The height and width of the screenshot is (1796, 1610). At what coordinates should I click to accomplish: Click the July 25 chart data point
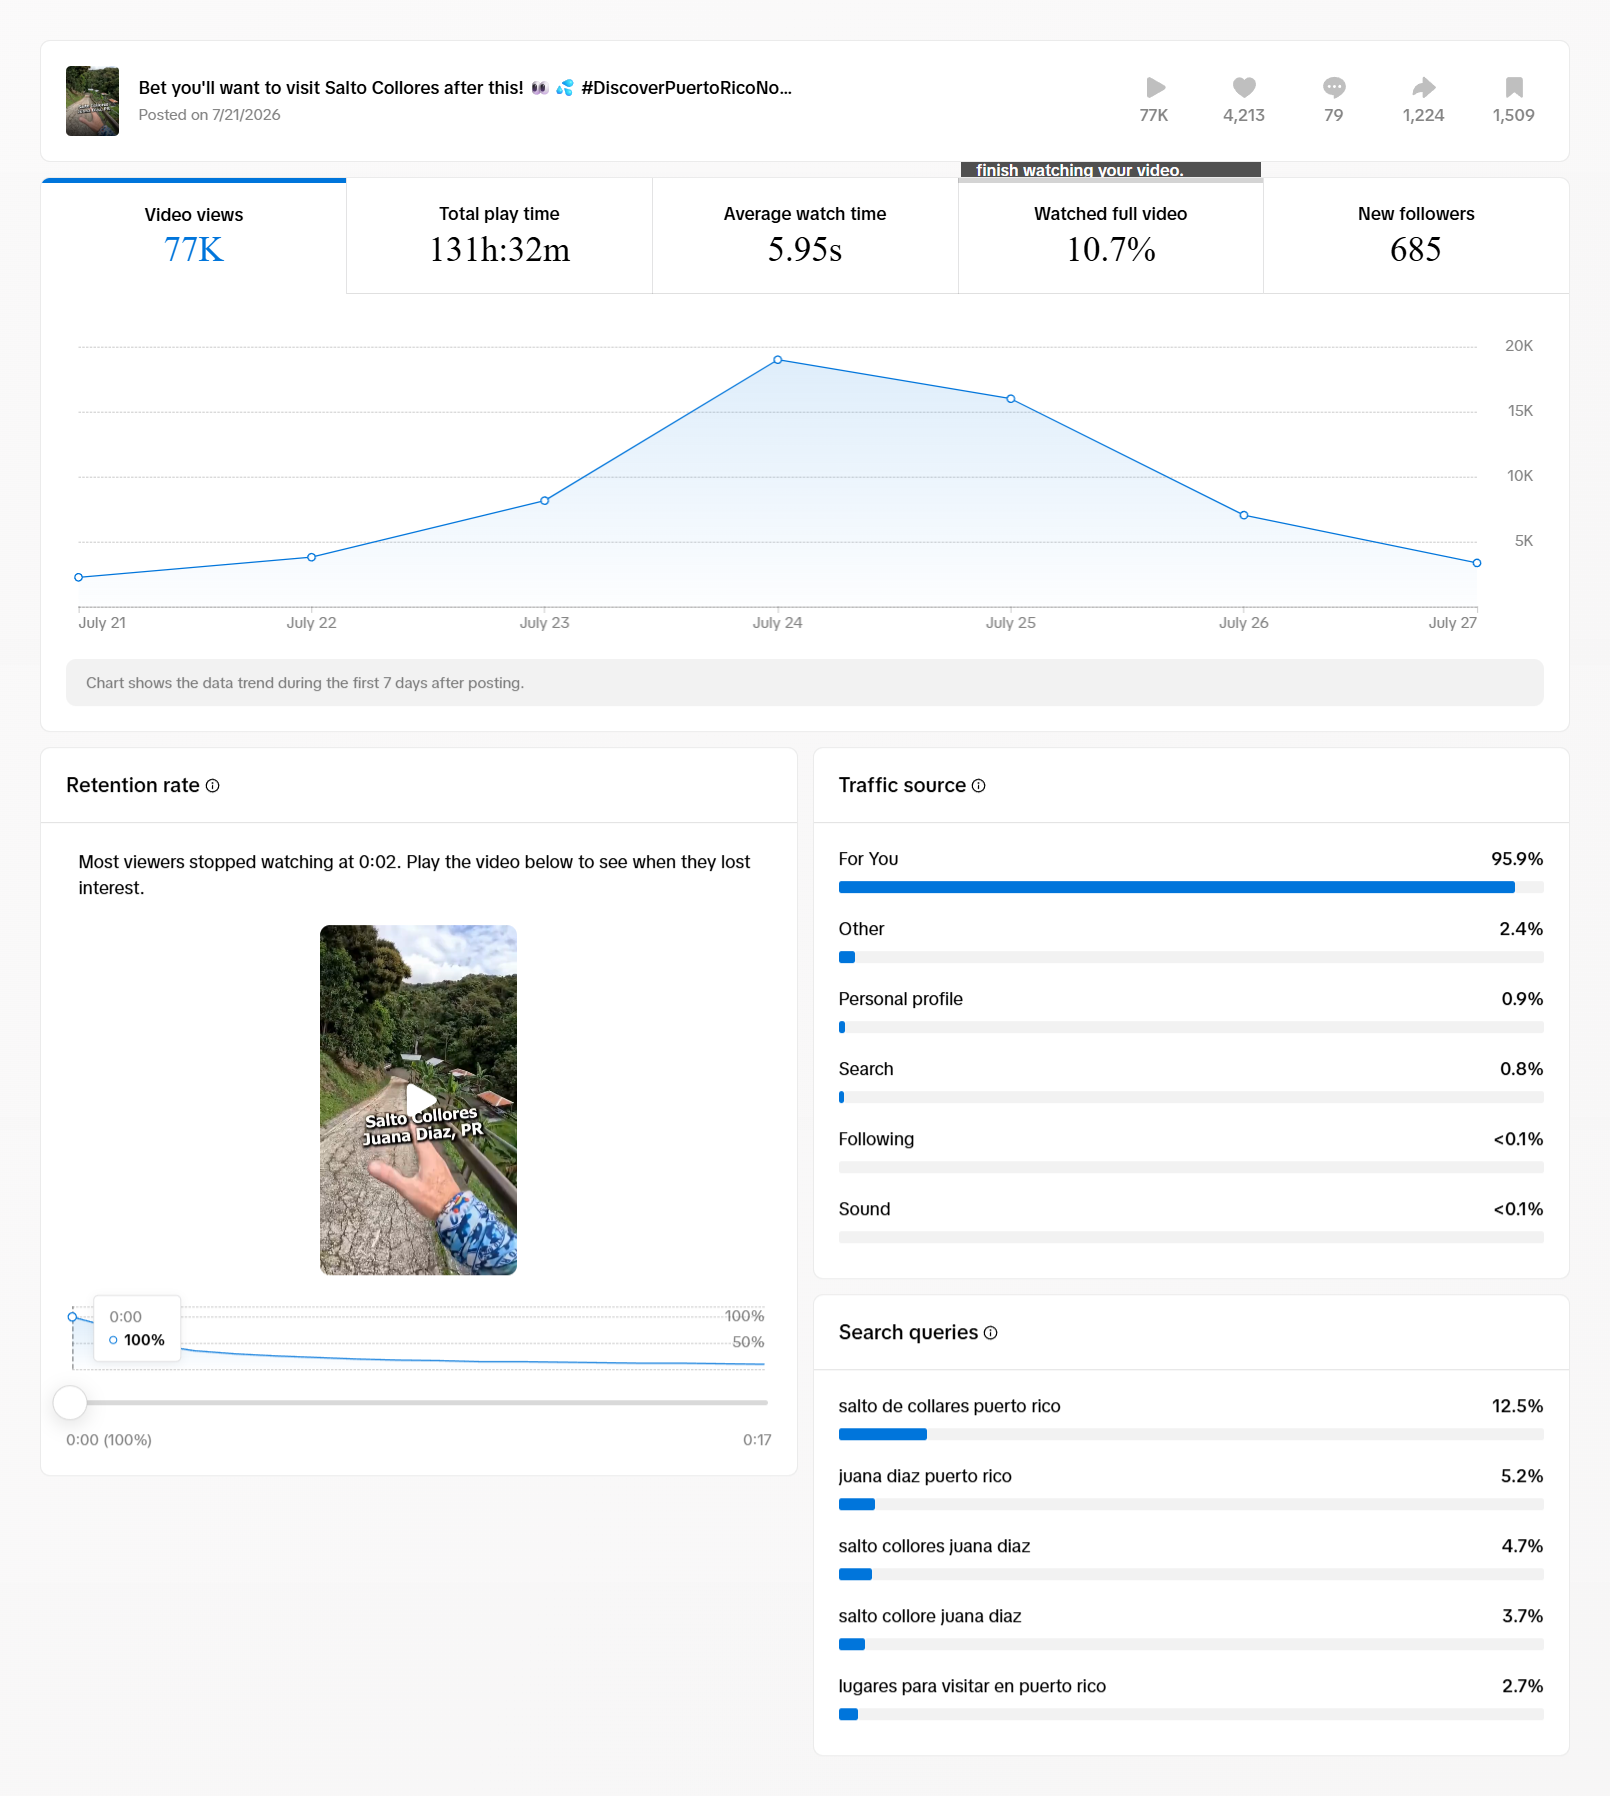(x=1011, y=399)
